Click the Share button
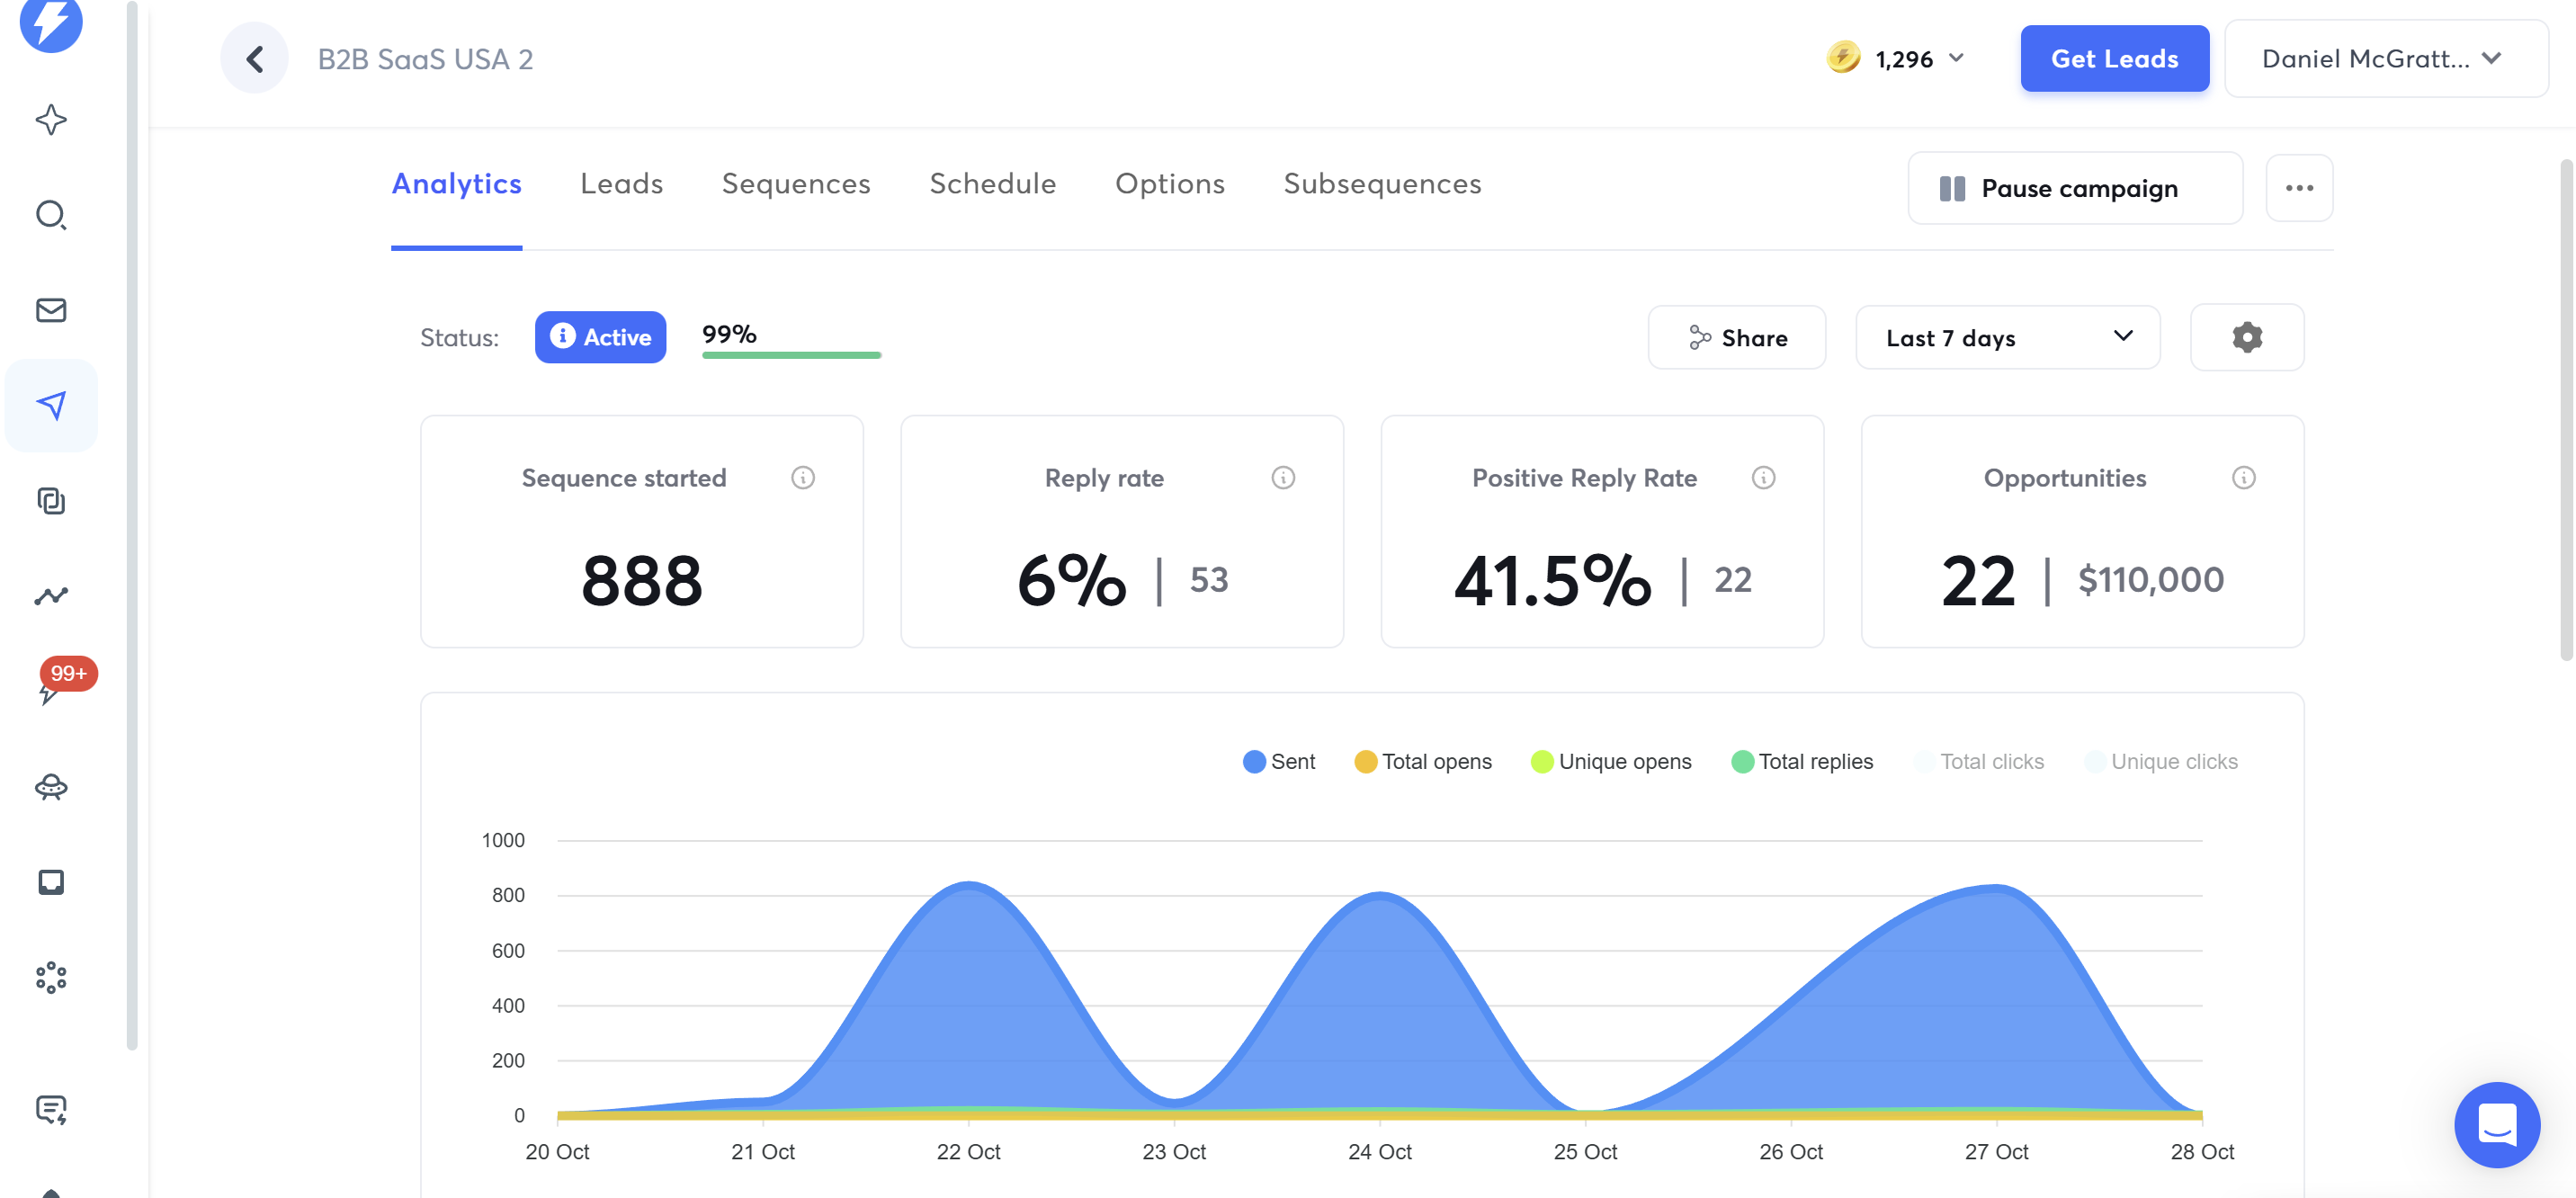 click(x=1736, y=337)
